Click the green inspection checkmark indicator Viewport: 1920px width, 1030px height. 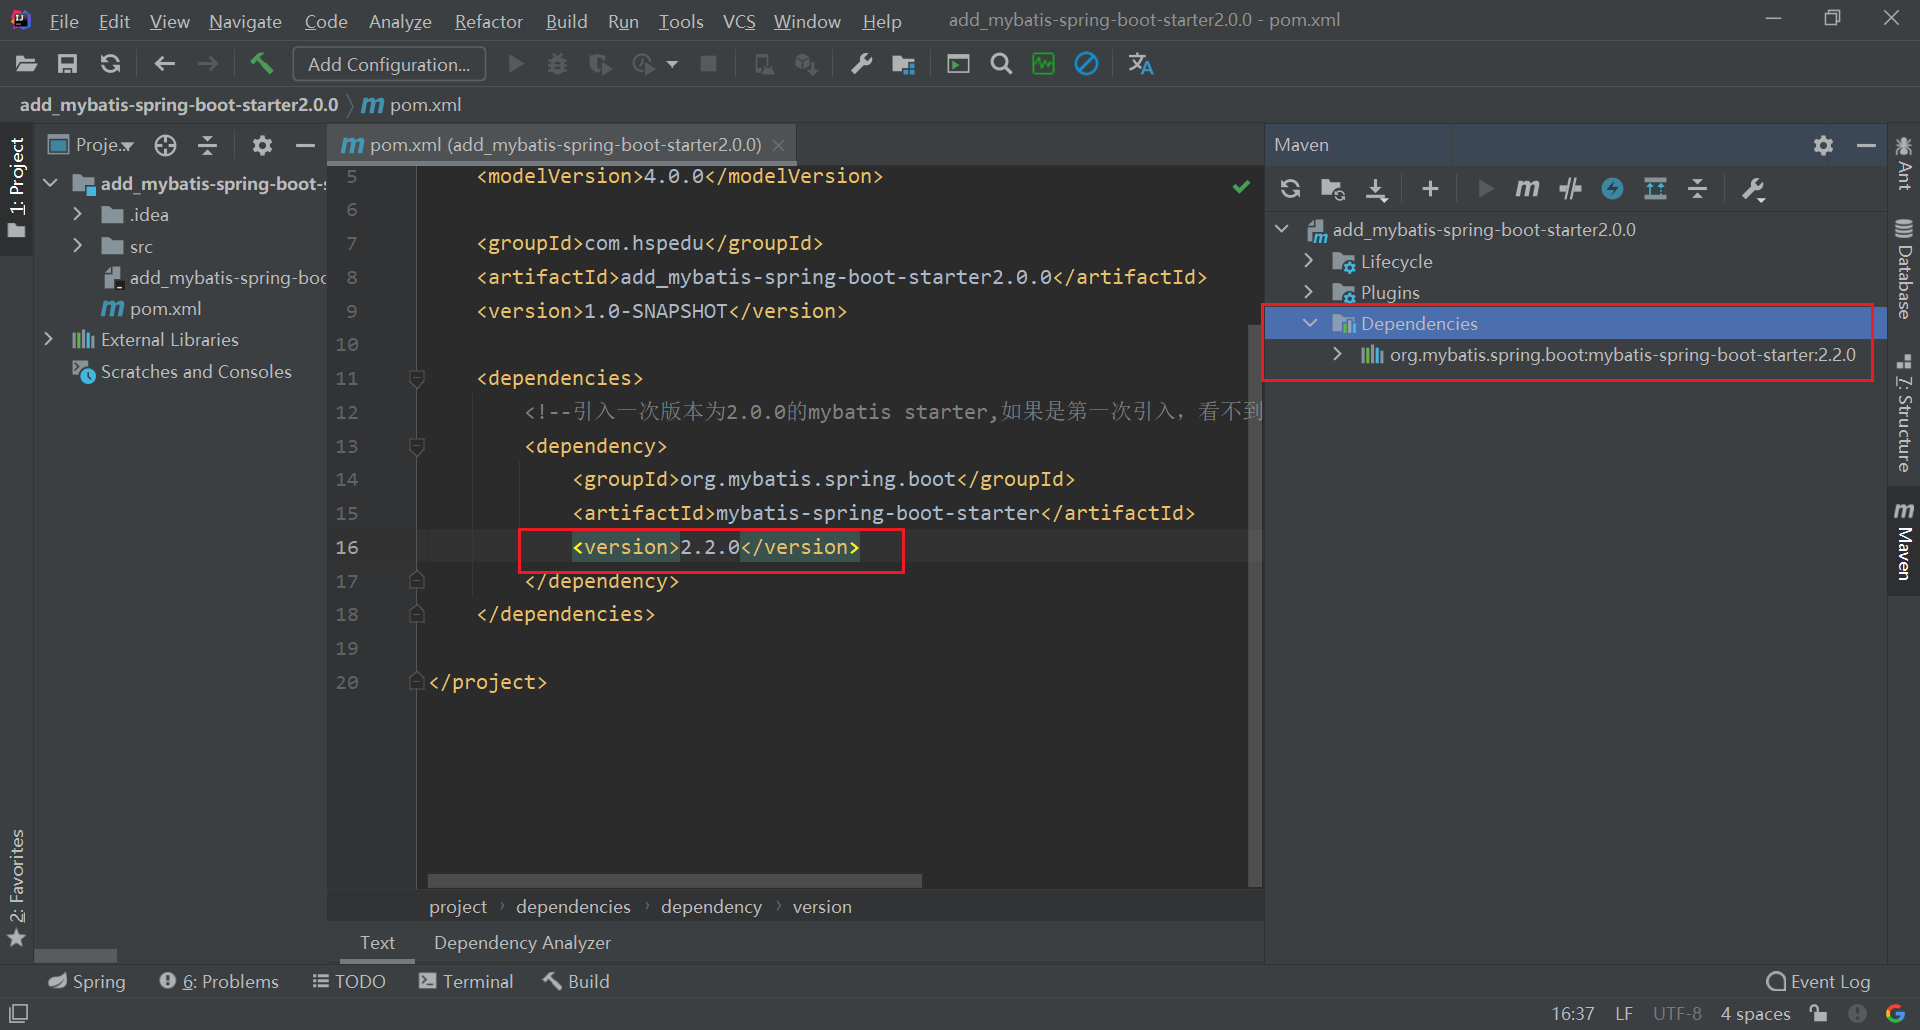pos(1241,187)
